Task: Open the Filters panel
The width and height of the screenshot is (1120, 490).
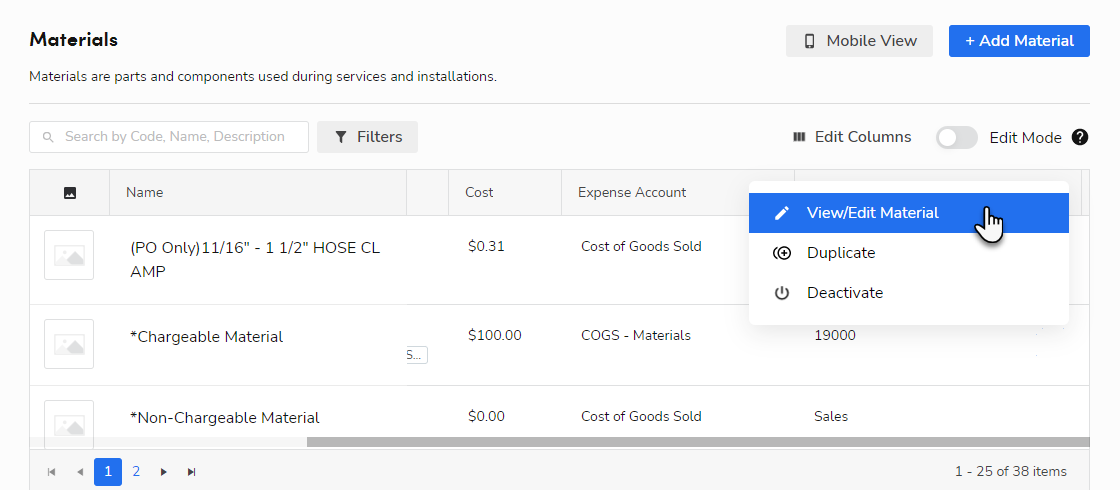Action: [367, 137]
